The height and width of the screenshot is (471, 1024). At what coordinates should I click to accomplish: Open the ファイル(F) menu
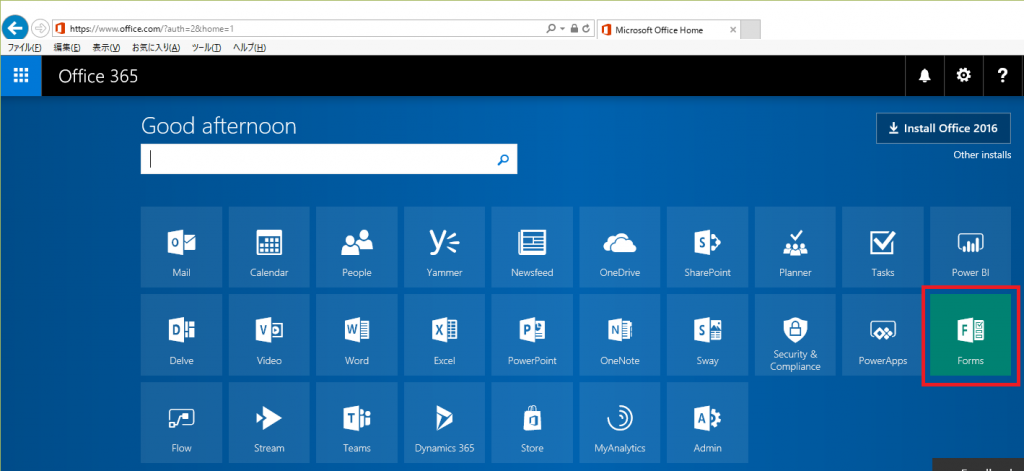click(24, 48)
